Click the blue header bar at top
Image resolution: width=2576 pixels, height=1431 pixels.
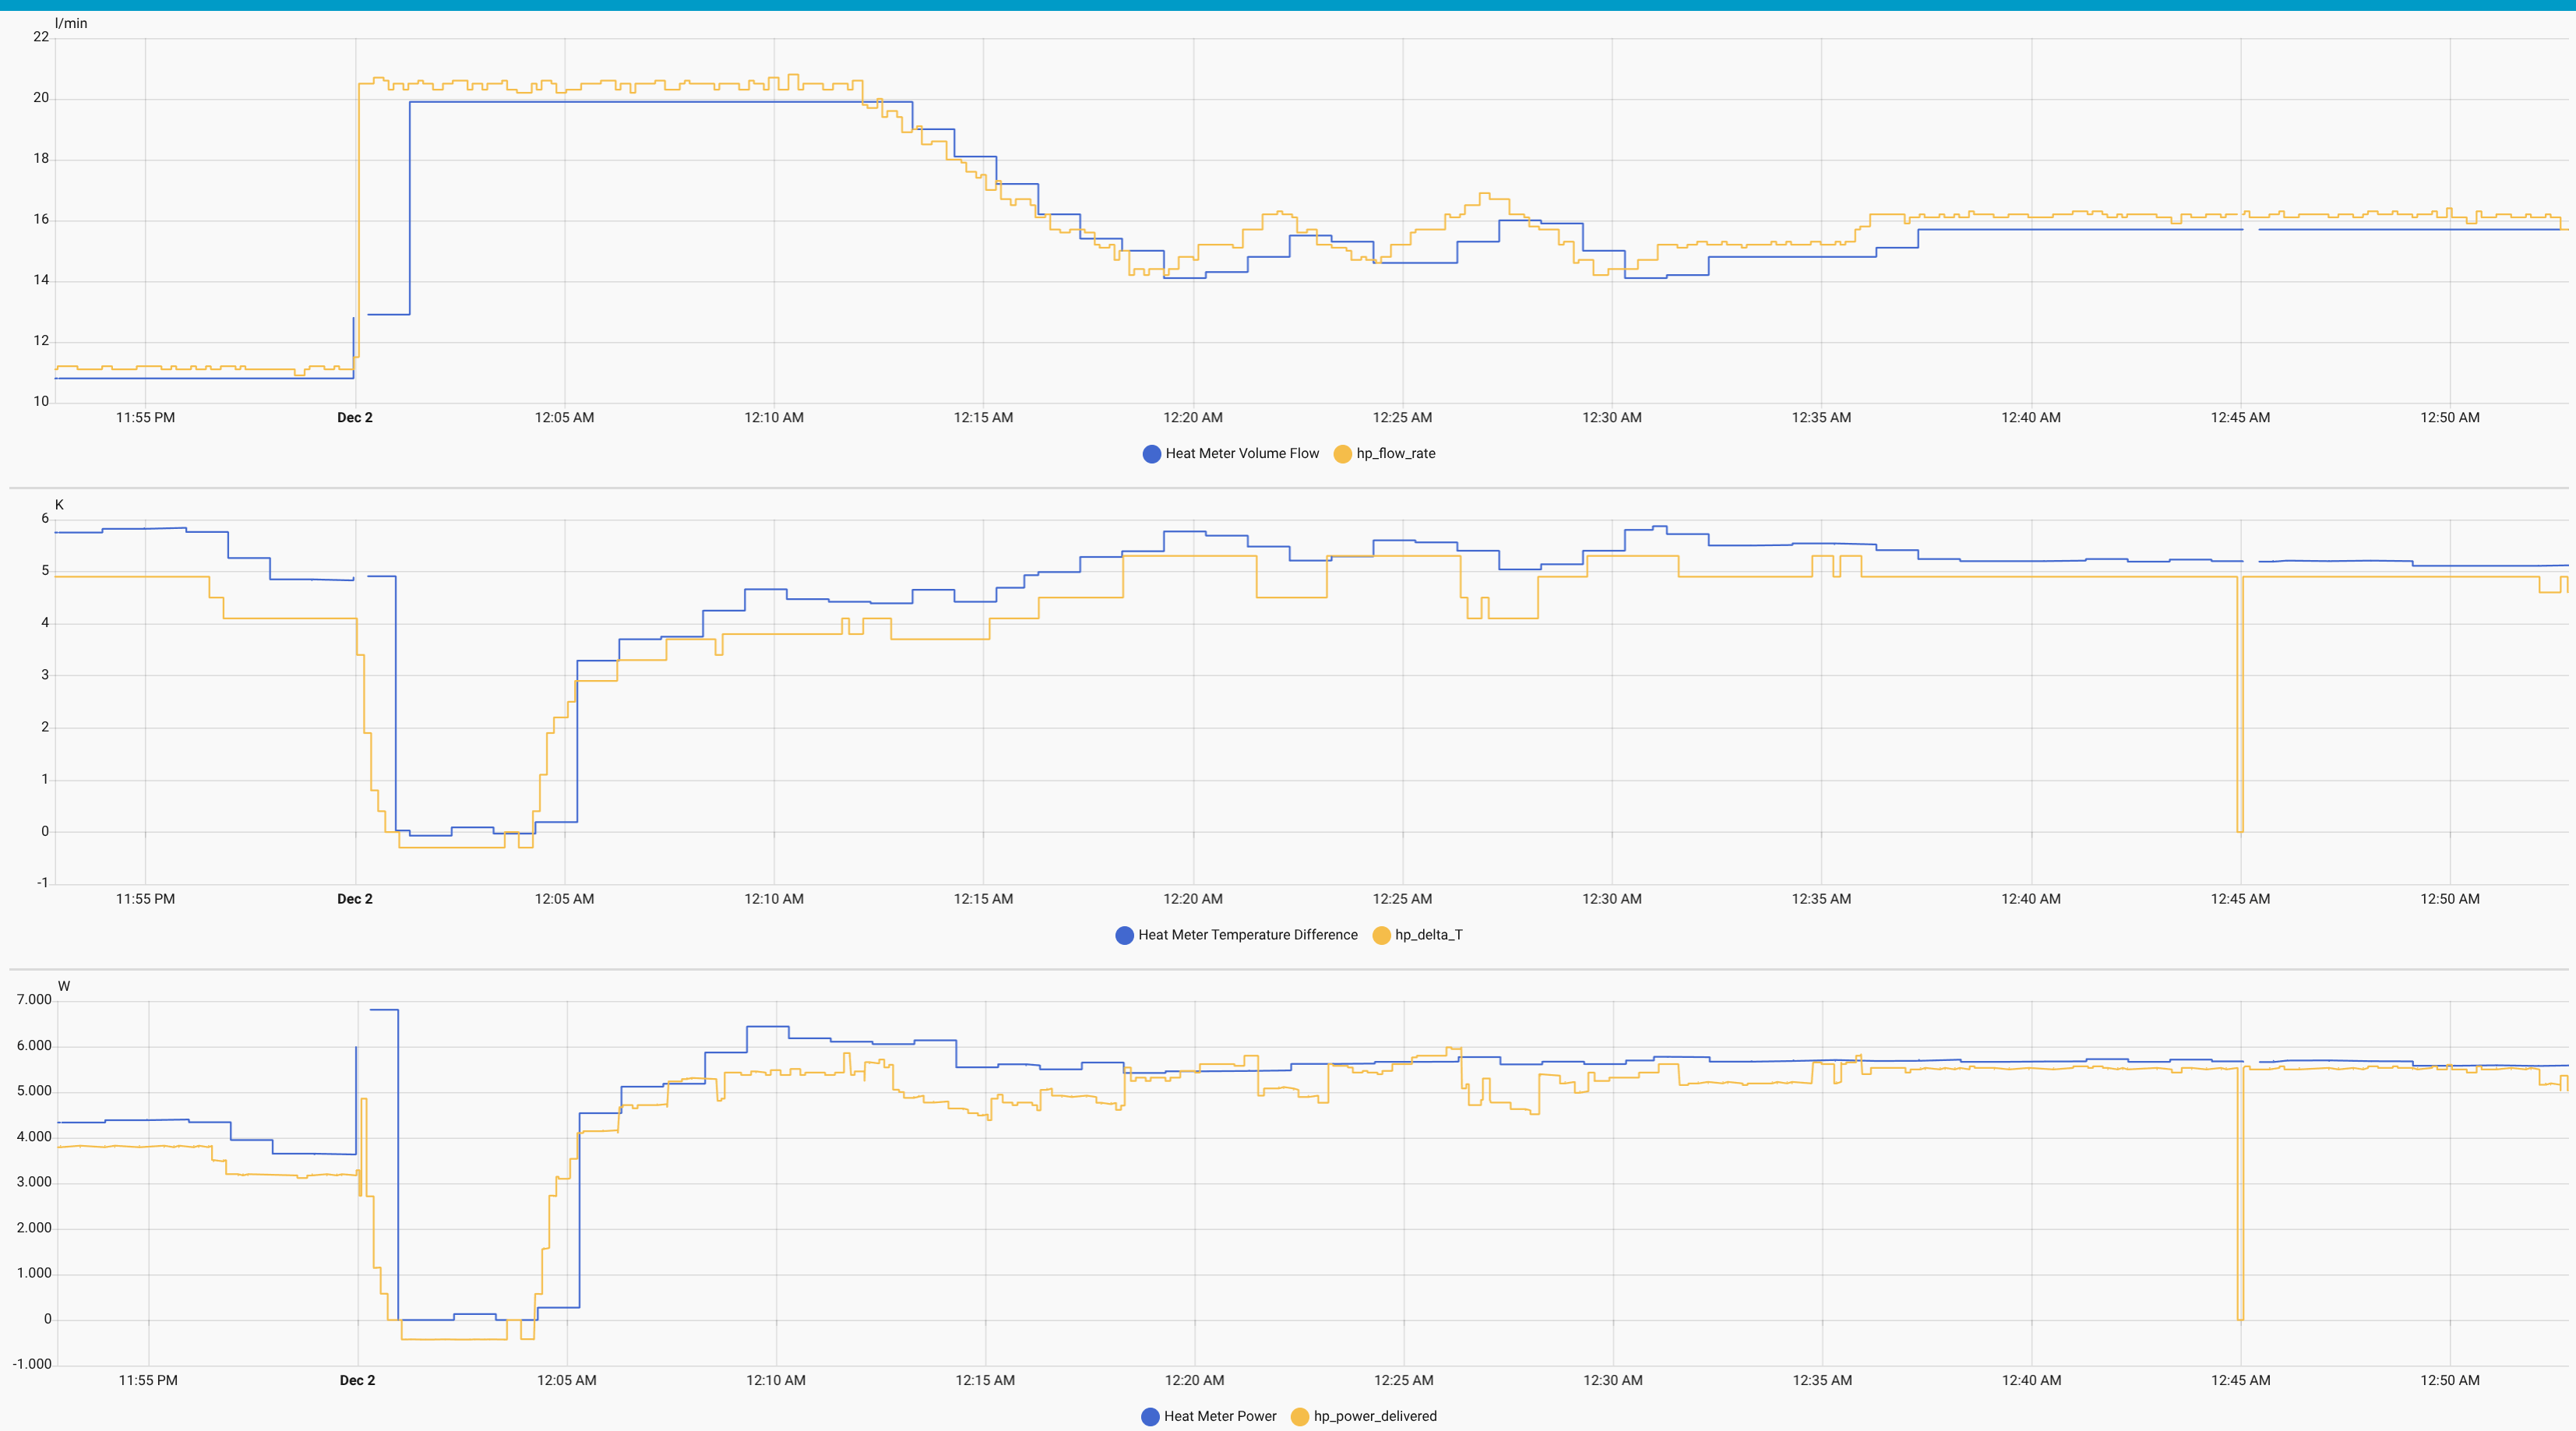coord(1288,5)
